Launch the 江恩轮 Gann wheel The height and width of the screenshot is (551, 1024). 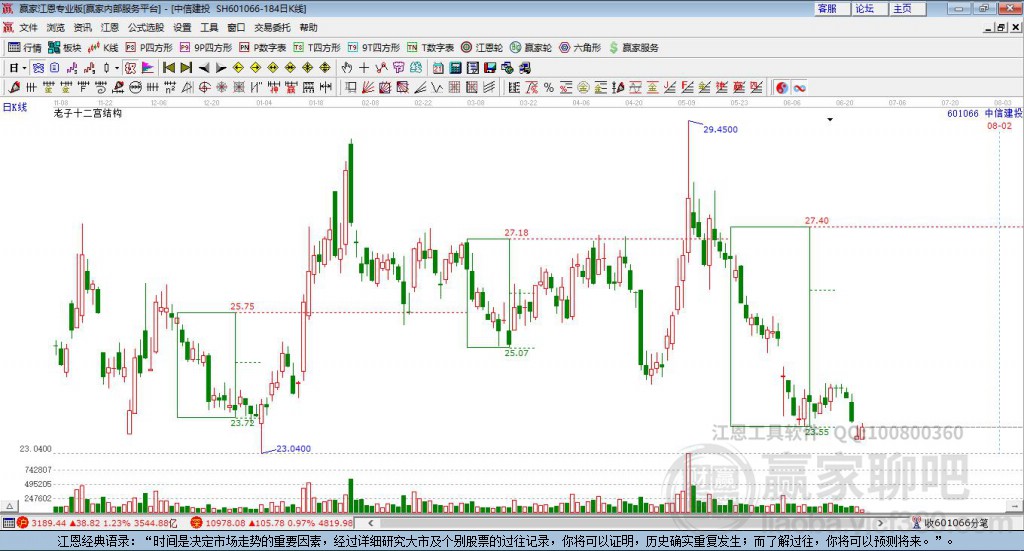point(482,48)
